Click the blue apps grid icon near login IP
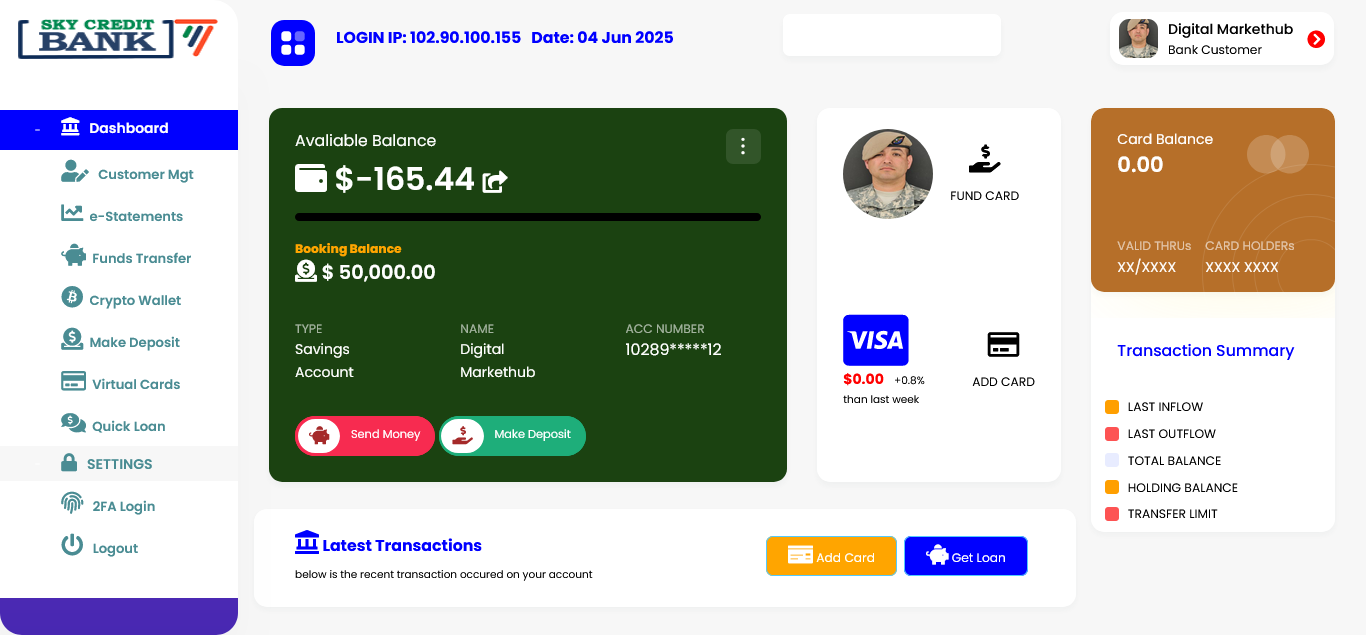This screenshot has width=1366, height=635. (293, 43)
